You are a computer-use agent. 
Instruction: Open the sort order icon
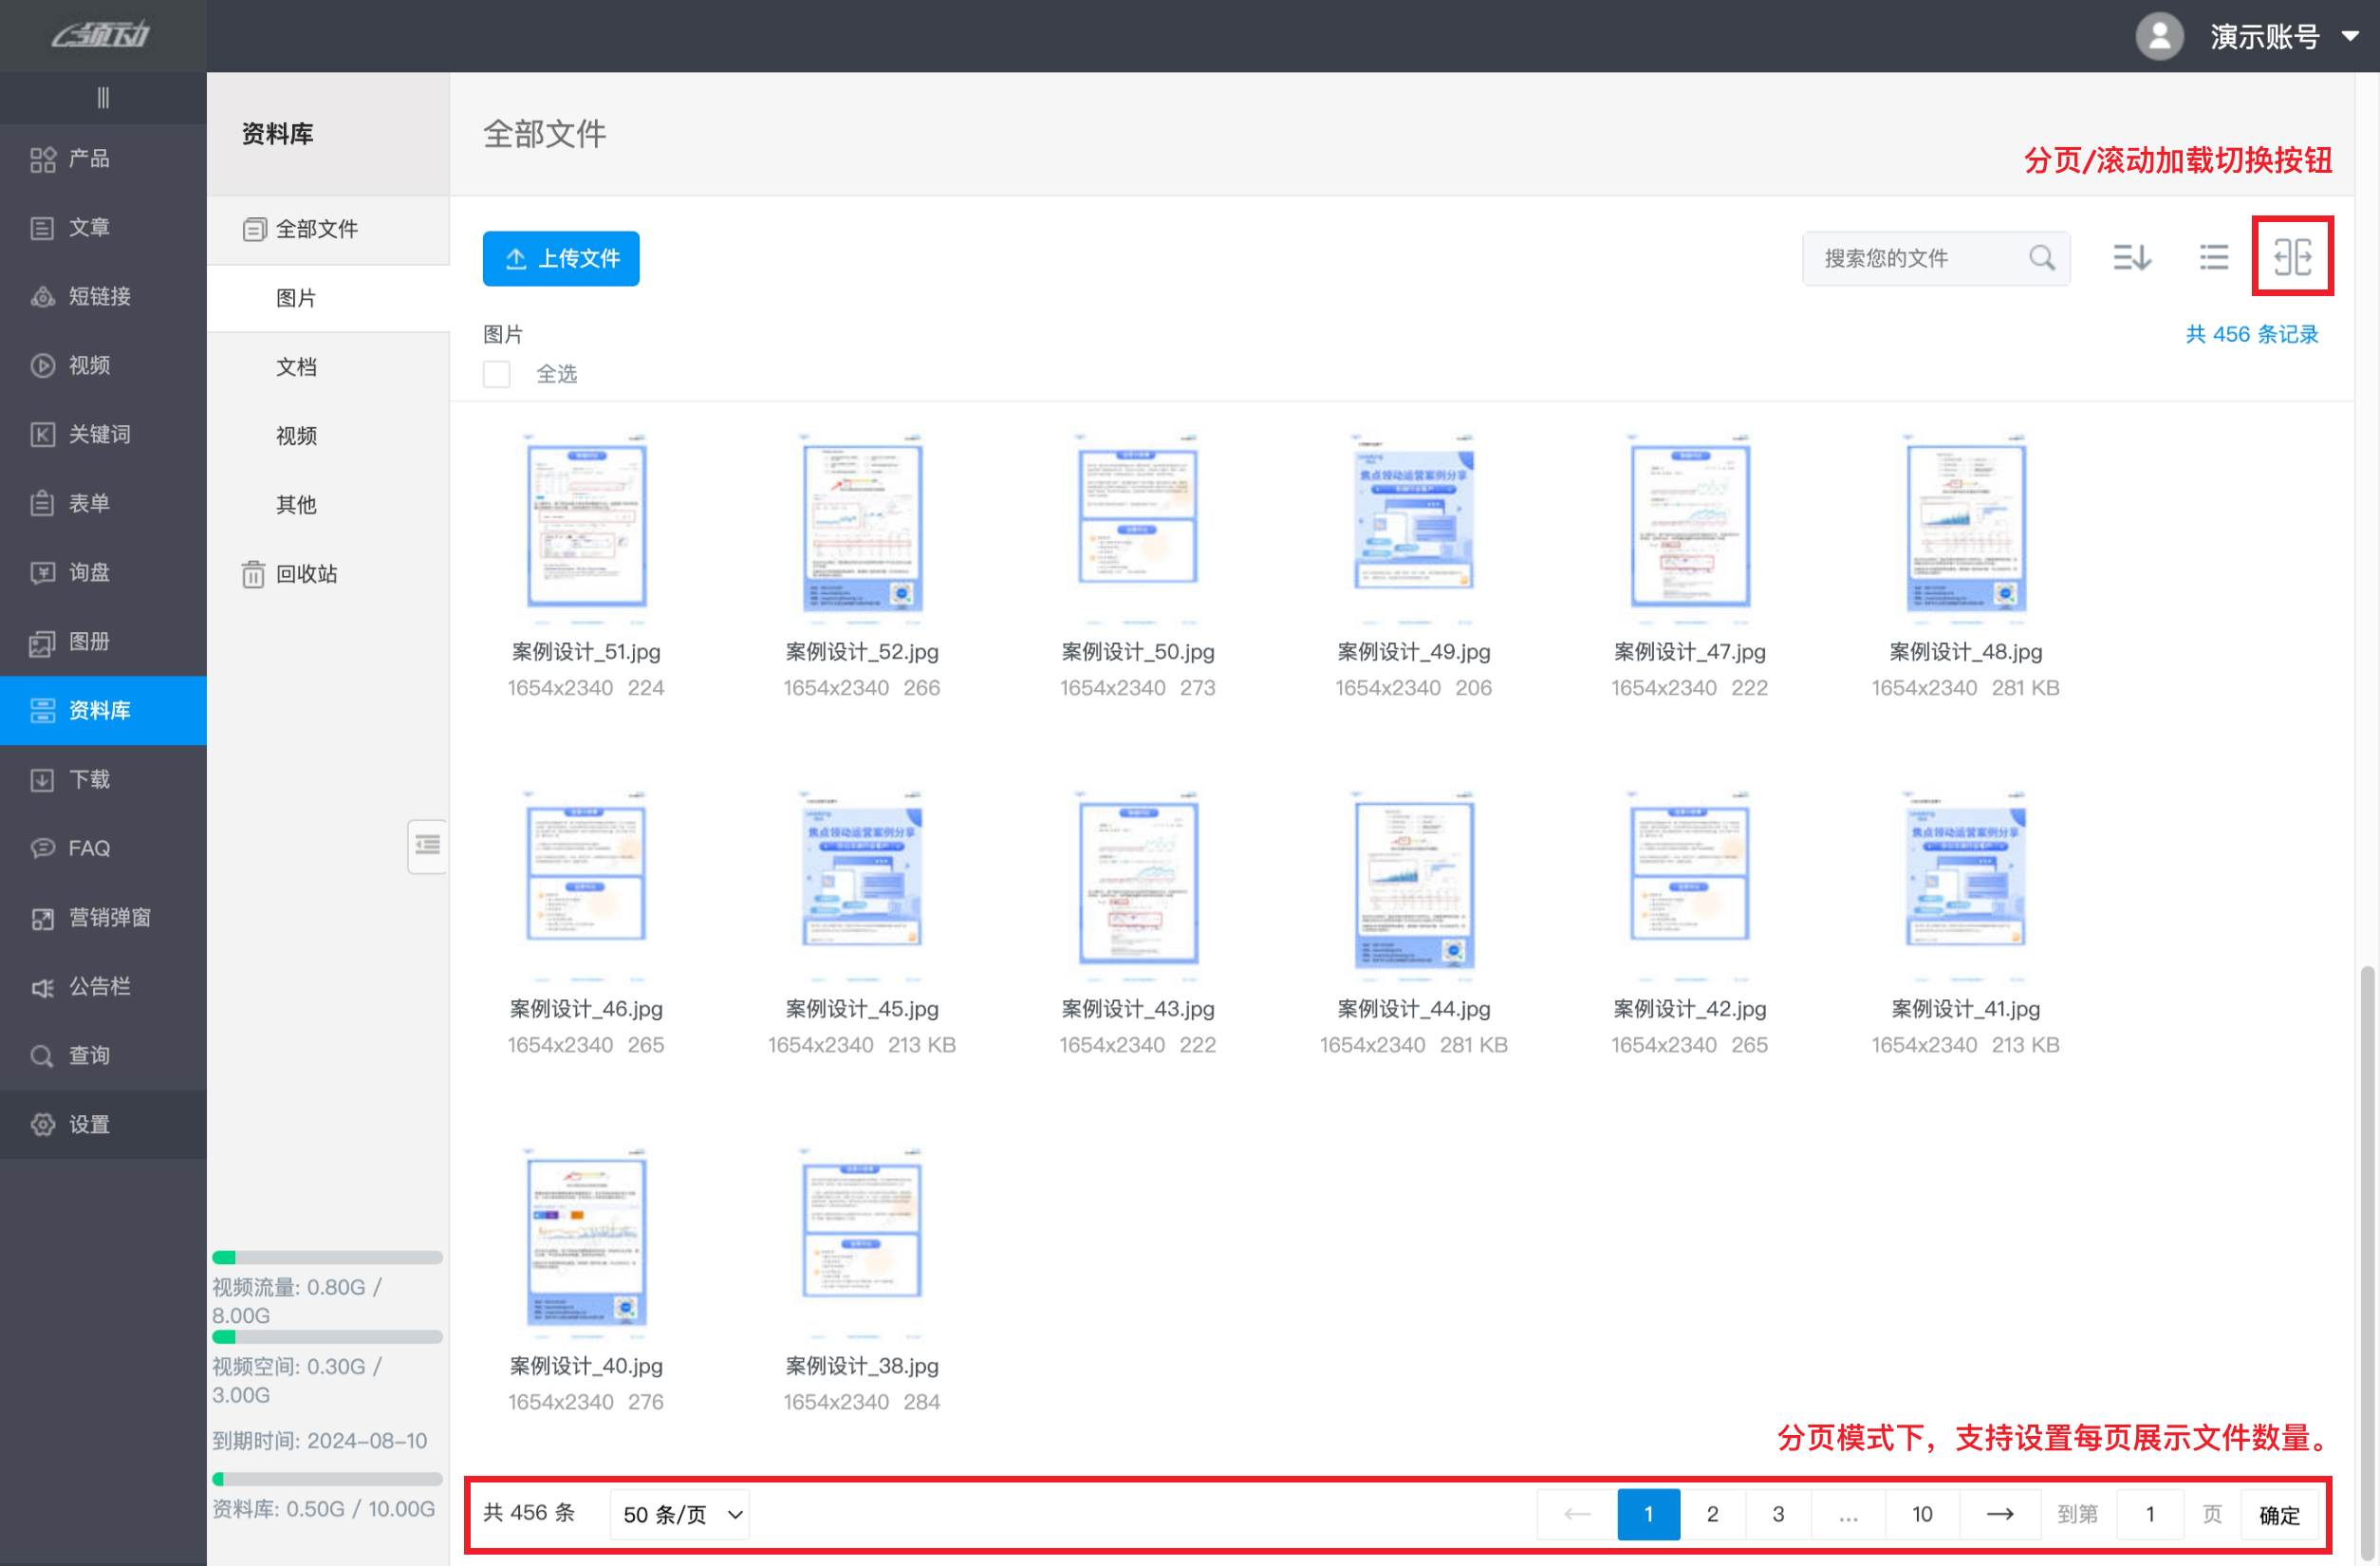pyautogui.click(x=2131, y=257)
